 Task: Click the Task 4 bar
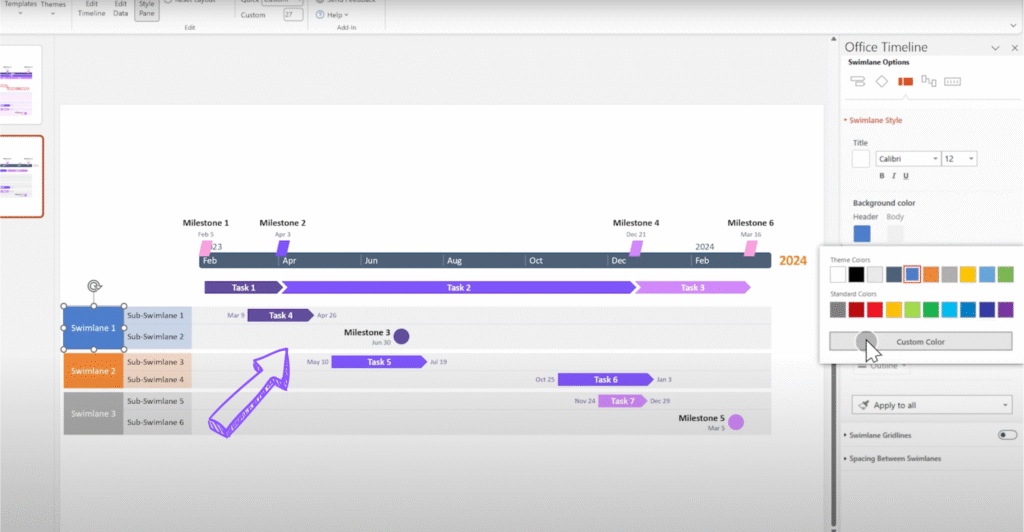281,315
